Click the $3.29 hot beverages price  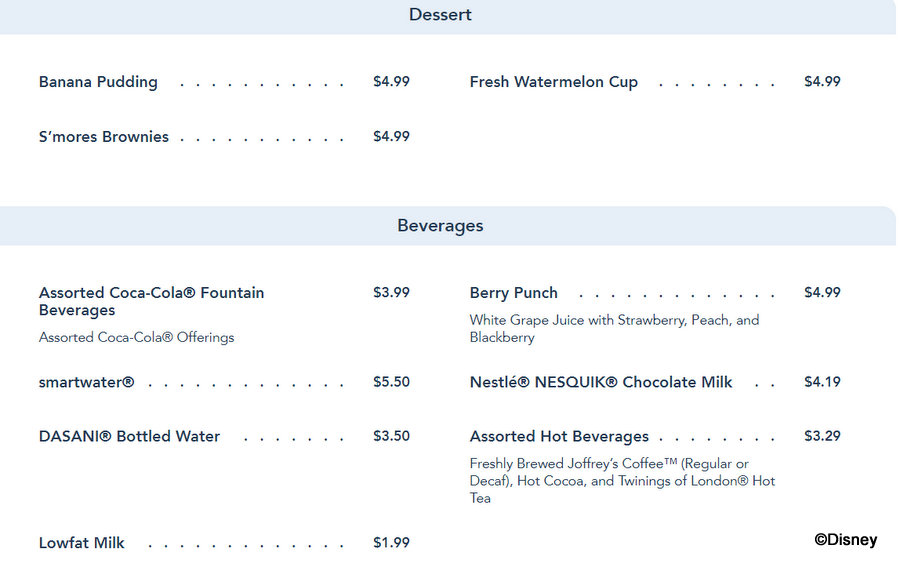point(823,436)
